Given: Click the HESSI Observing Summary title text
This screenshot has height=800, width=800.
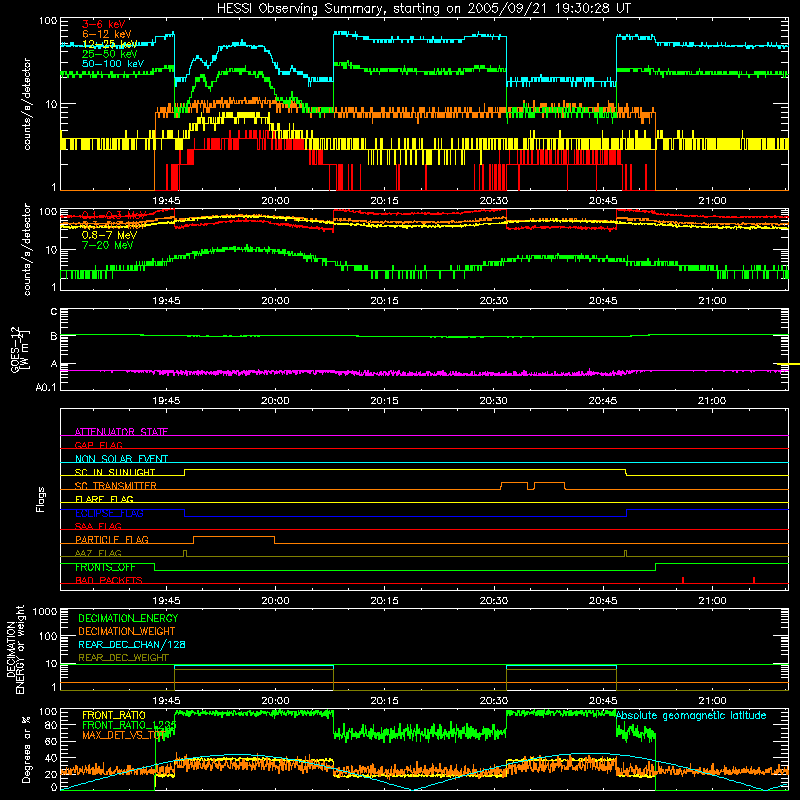Looking at the screenshot, I should coord(423,8).
